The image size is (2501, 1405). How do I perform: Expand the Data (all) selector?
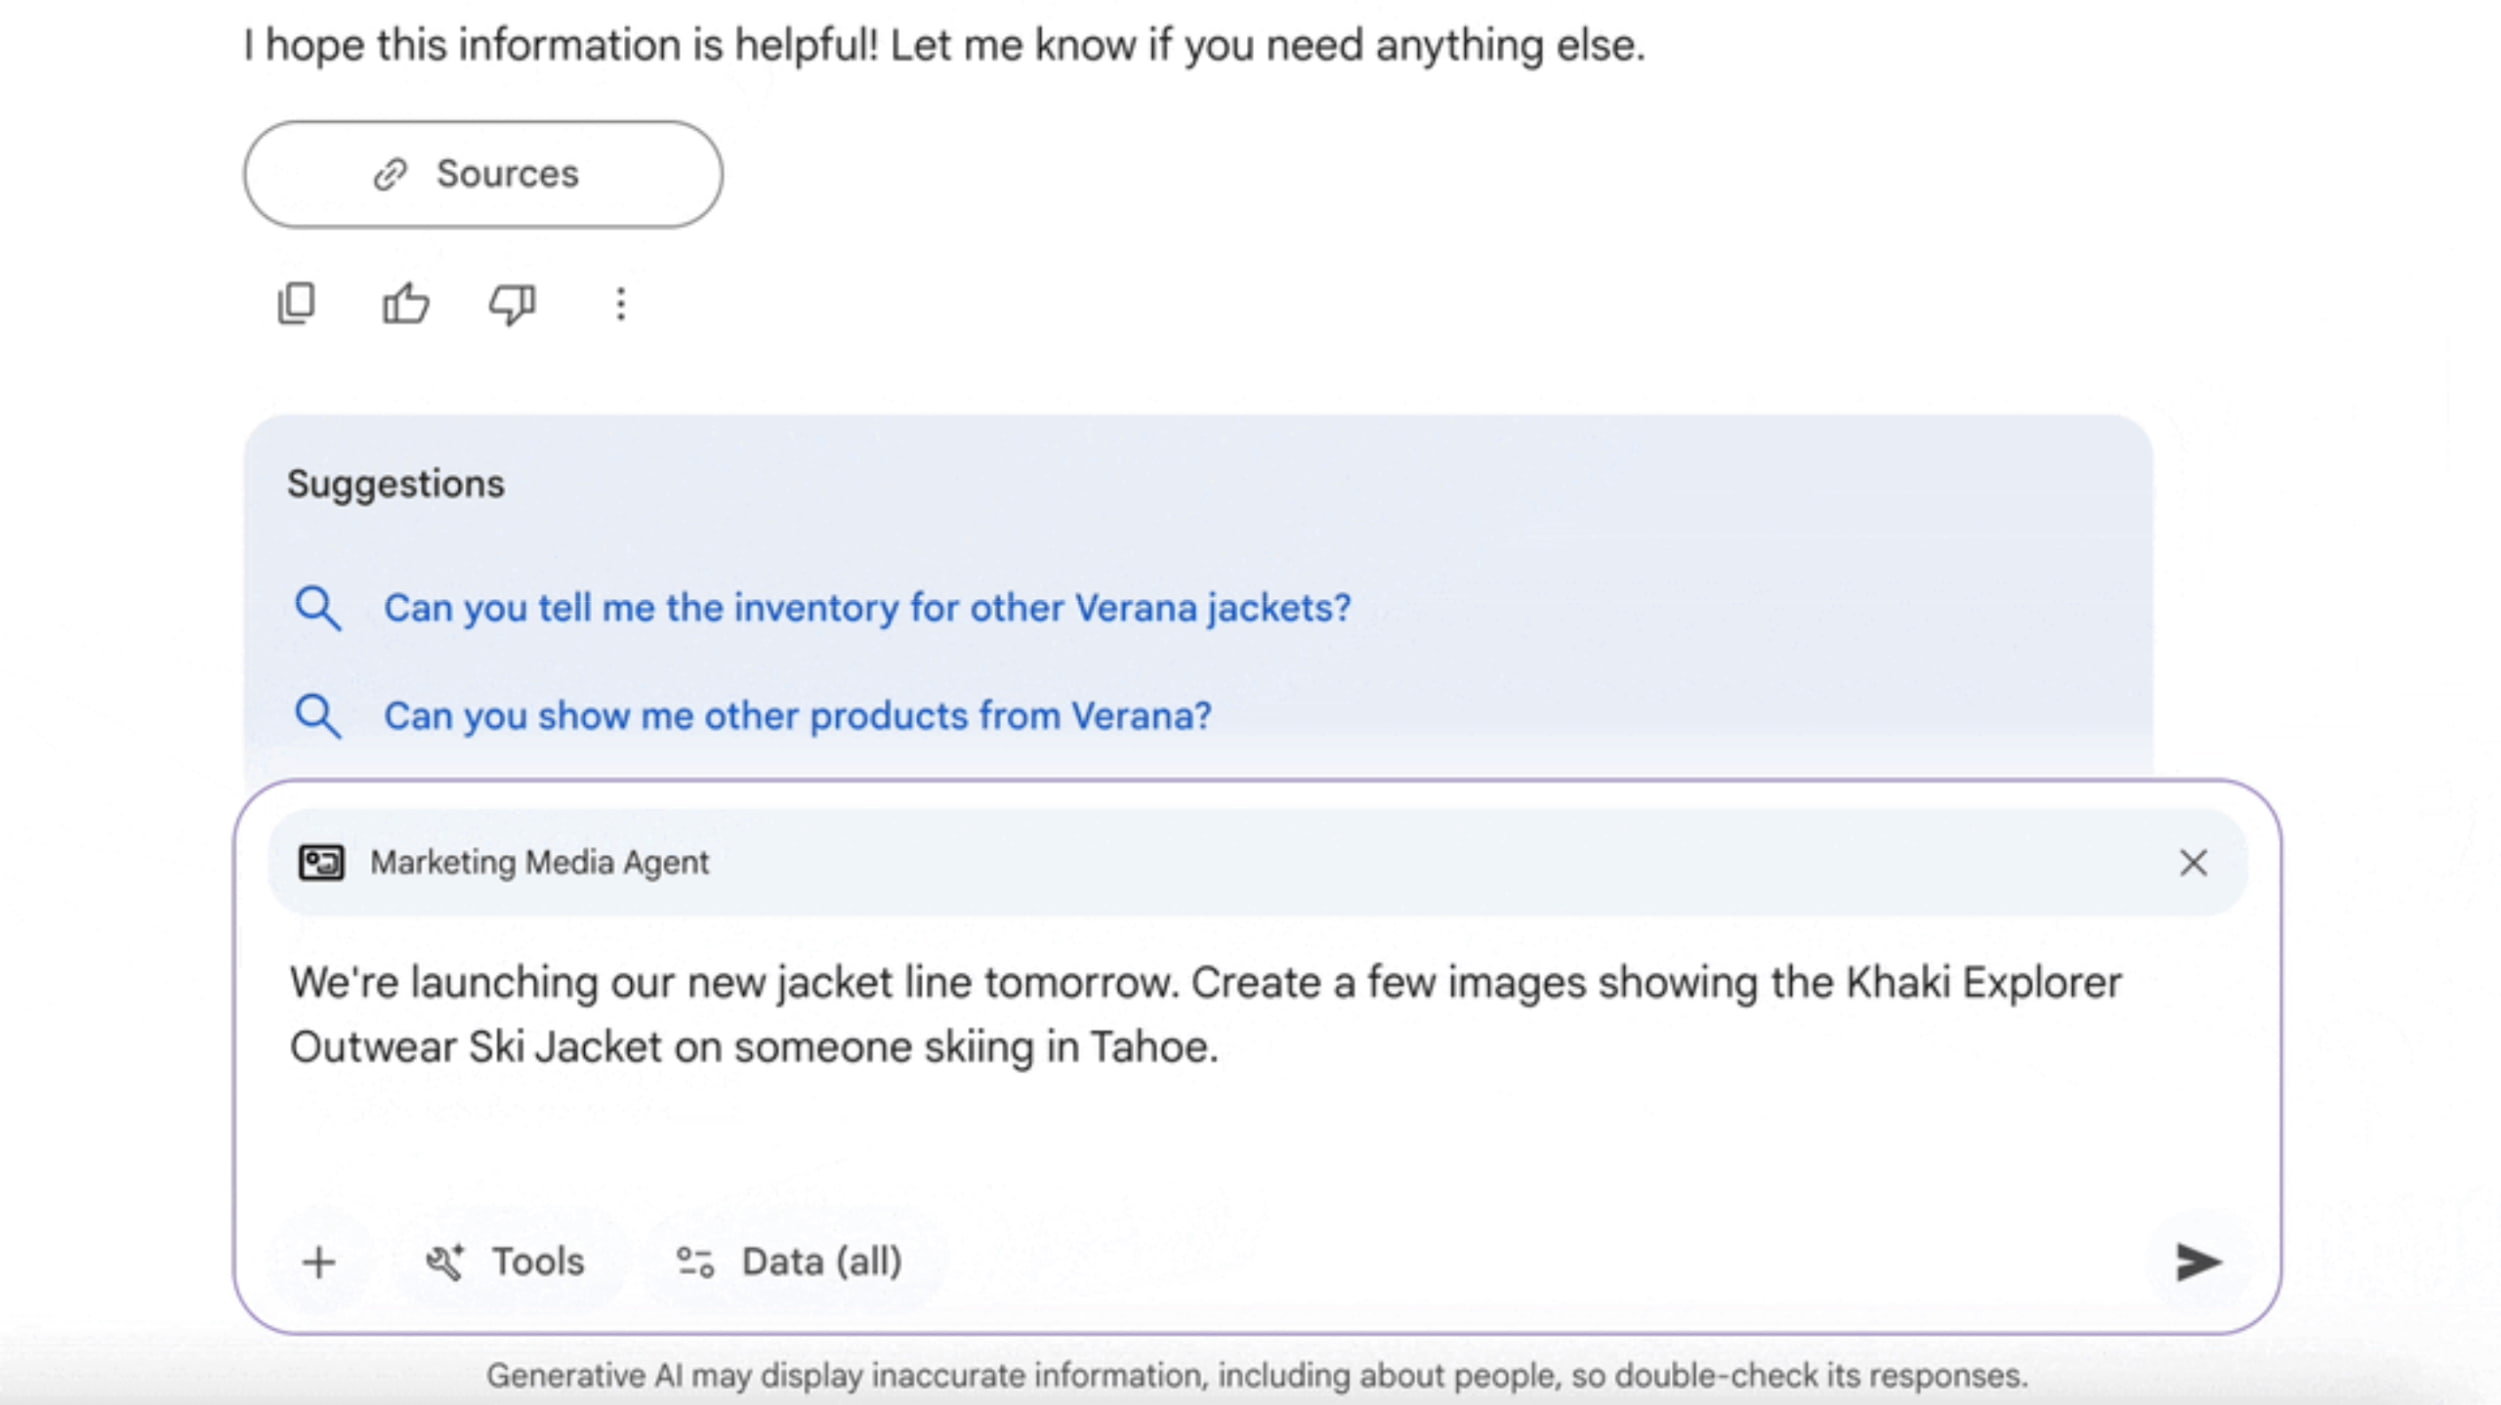tap(790, 1262)
